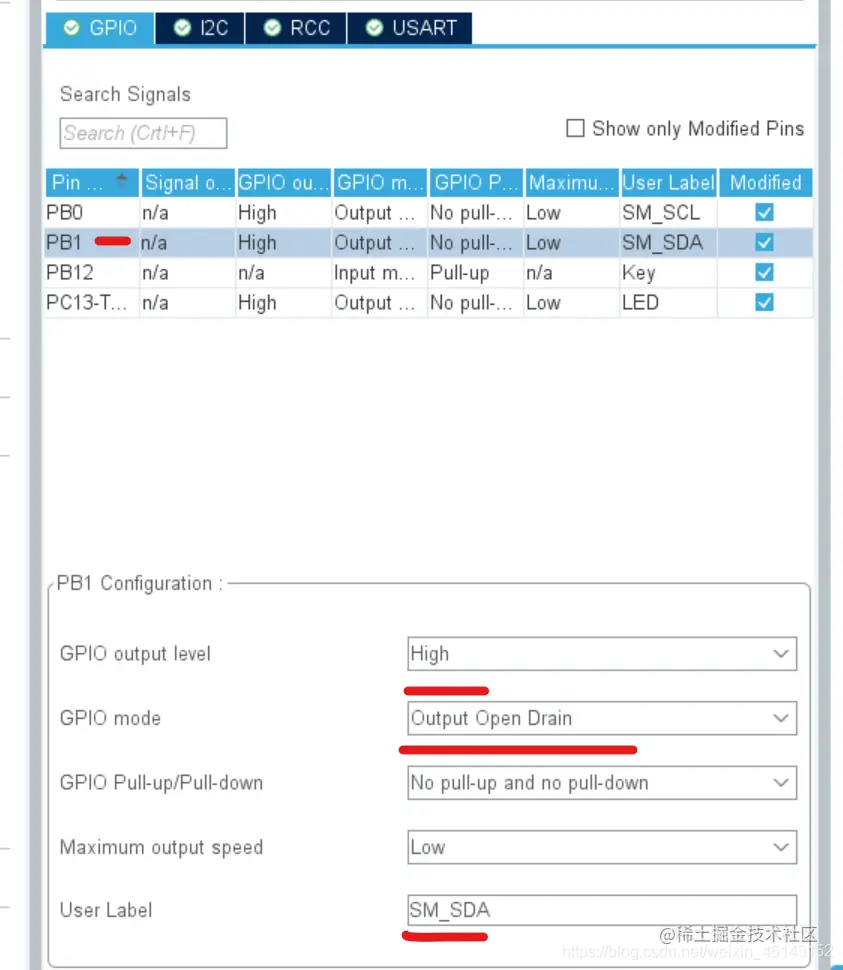The width and height of the screenshot is (843, 970).
Task: Sort by GPIO mode column header
Action: tap(380, 182)
